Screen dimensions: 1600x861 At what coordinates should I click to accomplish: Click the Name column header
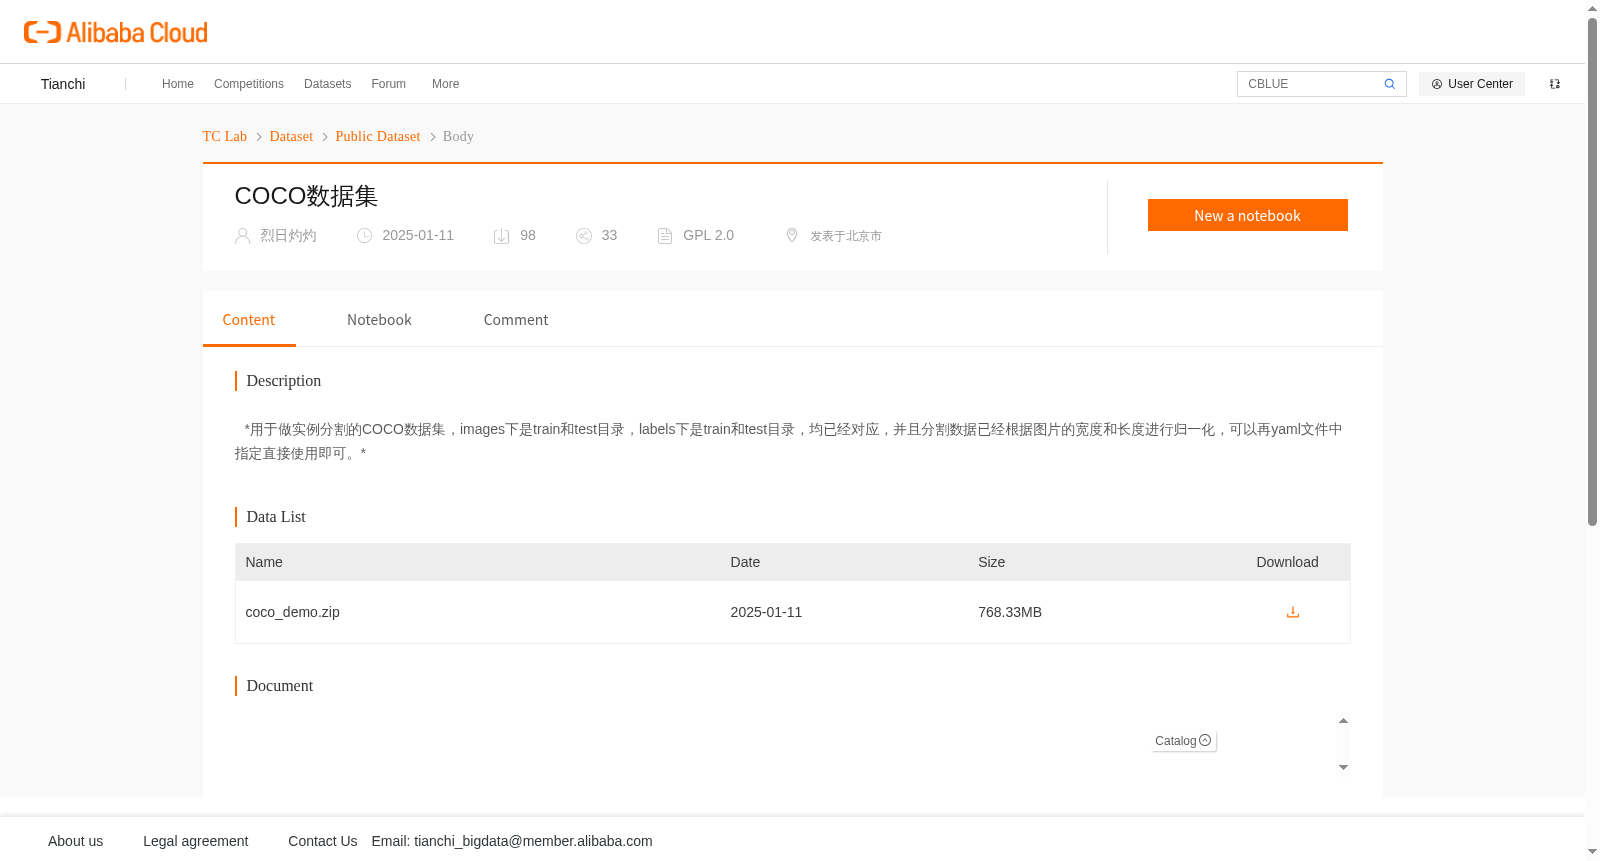(264, 562)
